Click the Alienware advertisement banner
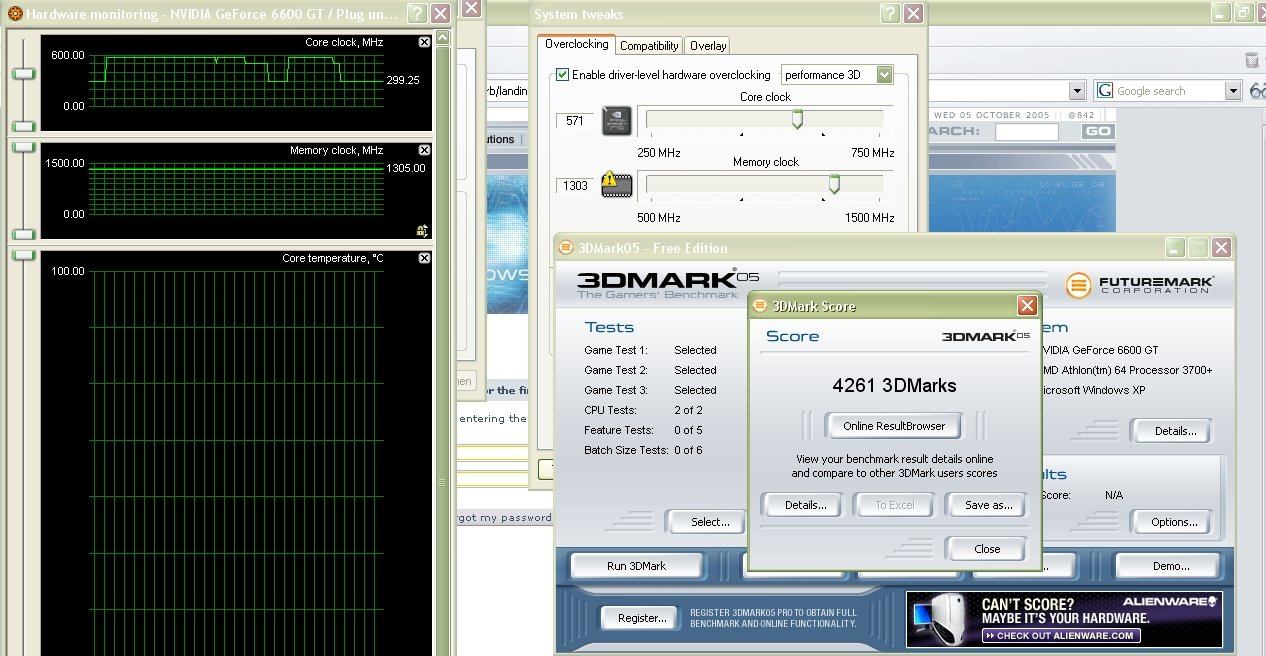 (1064, 619)
